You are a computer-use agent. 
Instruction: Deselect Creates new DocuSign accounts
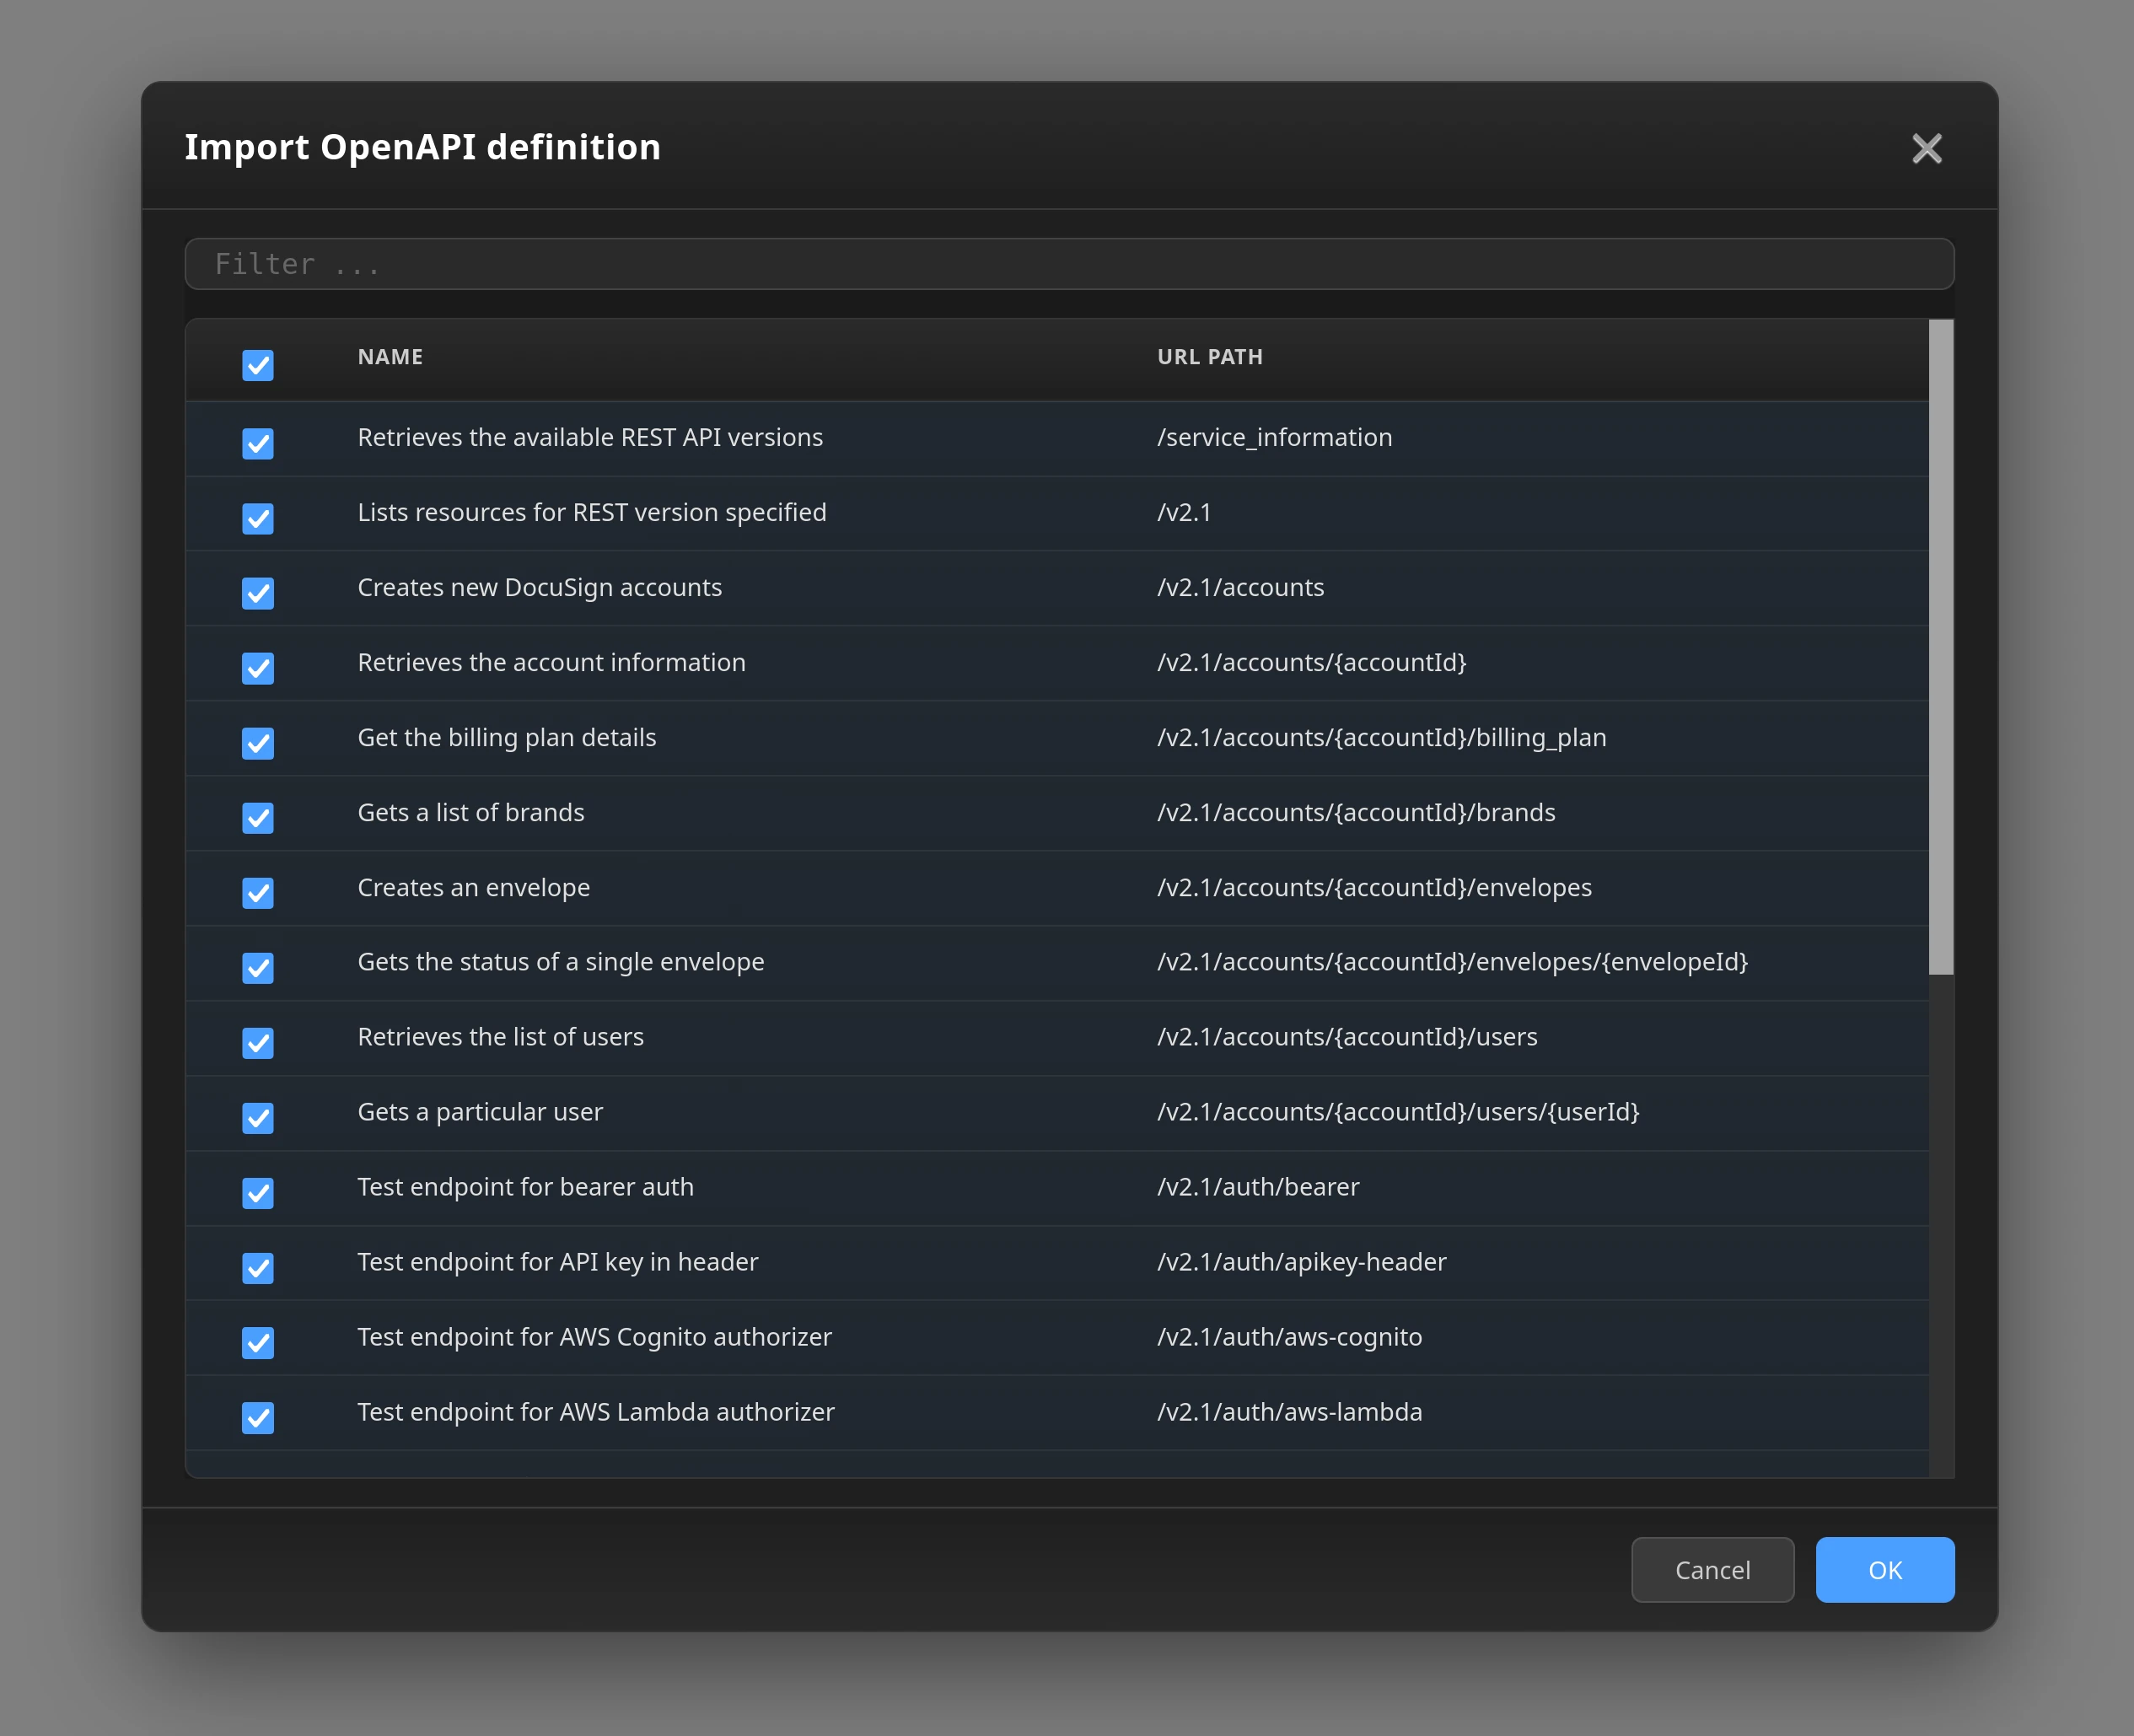coord(258,593)
